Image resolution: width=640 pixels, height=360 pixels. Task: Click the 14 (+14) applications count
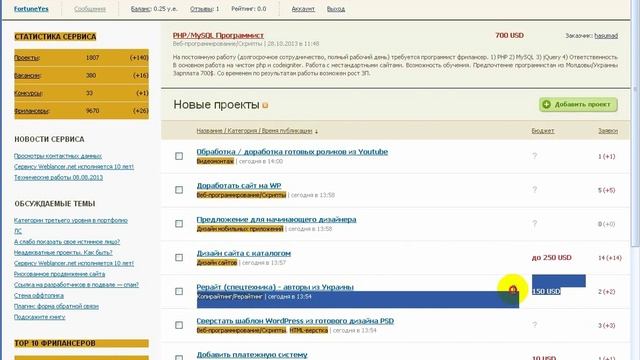(610, 258)
